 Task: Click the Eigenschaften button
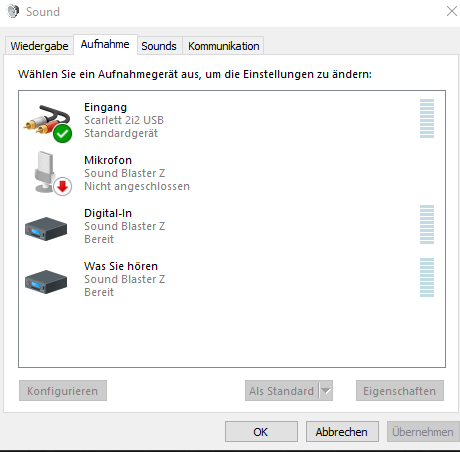tap(400, 391)
